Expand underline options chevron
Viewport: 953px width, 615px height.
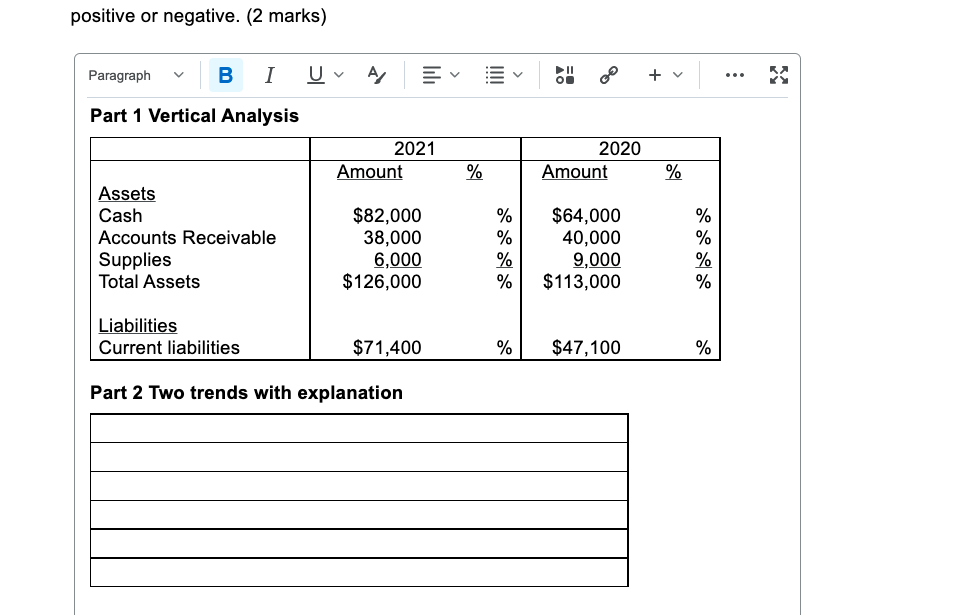339,75
